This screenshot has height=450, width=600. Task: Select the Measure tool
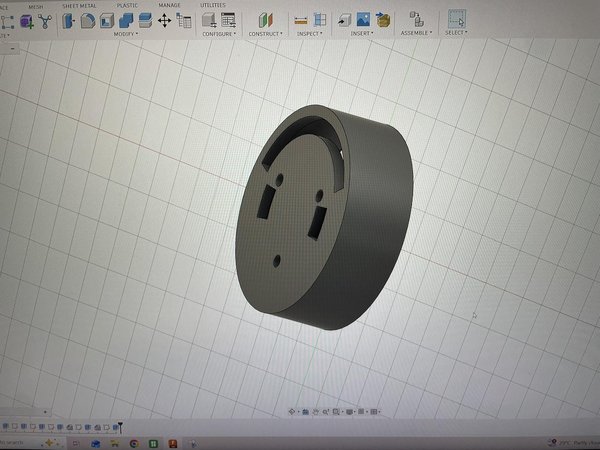tap(301, 20)
